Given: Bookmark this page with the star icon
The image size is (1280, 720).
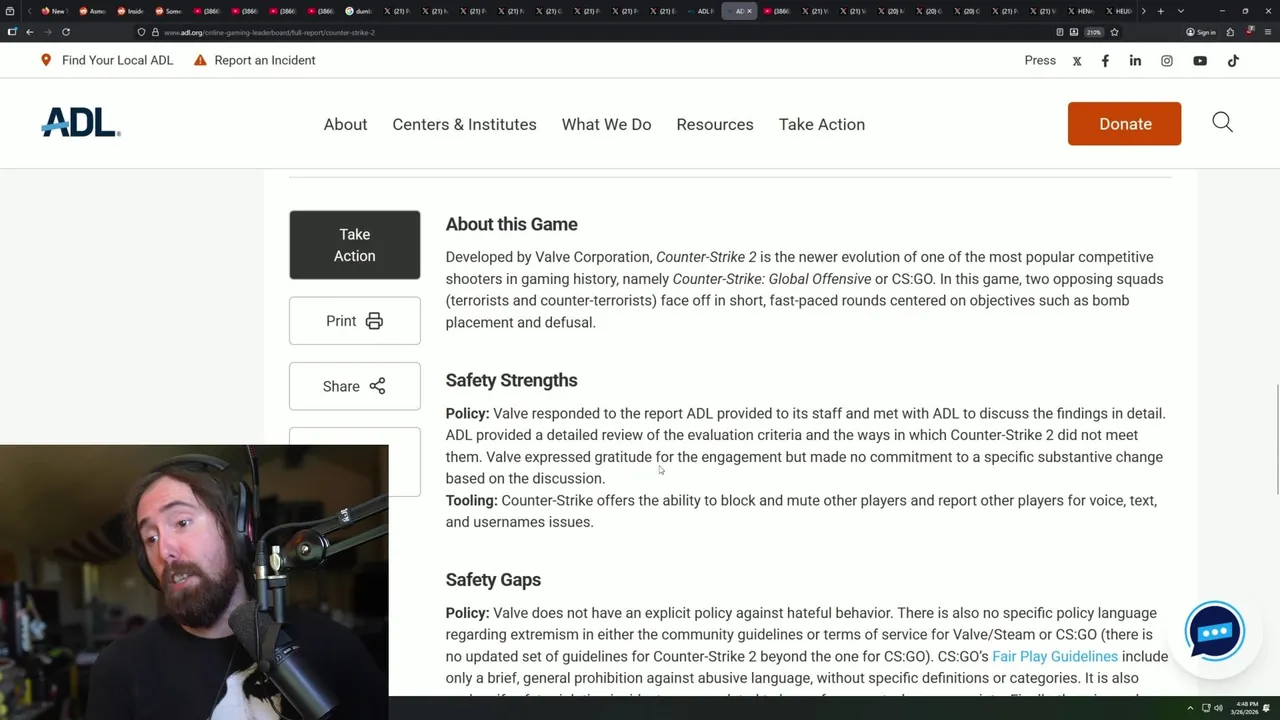Looking at the screenshot, I should [1114, 32].
